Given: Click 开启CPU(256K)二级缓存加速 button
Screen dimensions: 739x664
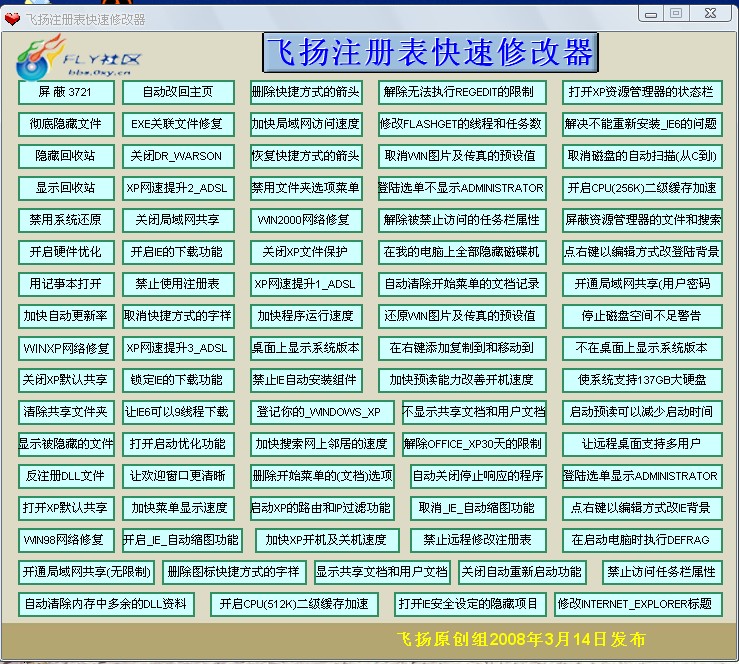Looking at the screenshot, I should pyautogui.click(x=642, y=189).
